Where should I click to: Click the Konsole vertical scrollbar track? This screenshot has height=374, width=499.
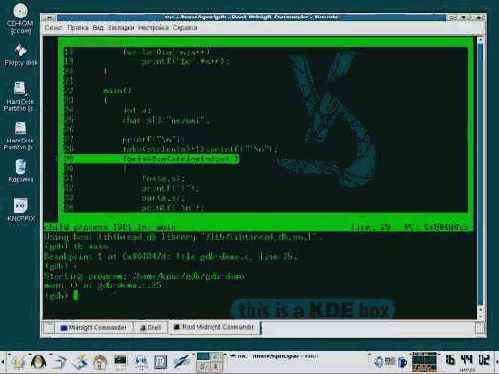tap(480, 173)
